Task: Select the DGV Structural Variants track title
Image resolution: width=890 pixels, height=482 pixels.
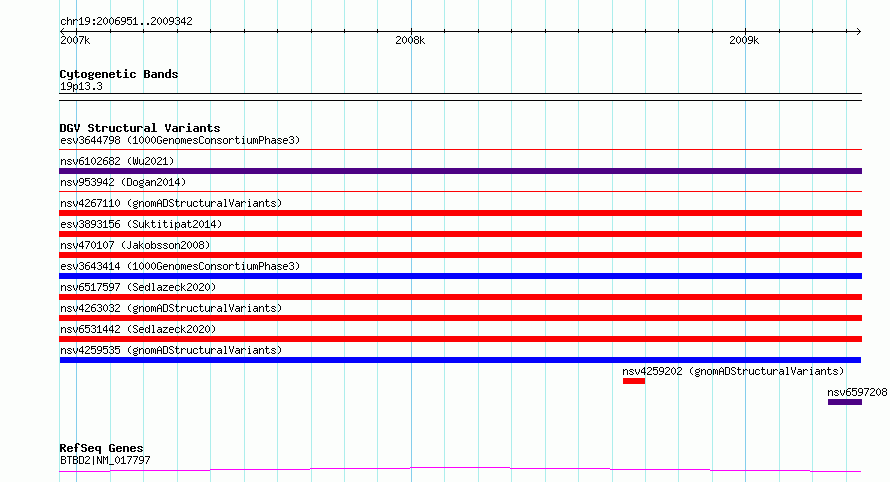Action: (x=140, y=128)
